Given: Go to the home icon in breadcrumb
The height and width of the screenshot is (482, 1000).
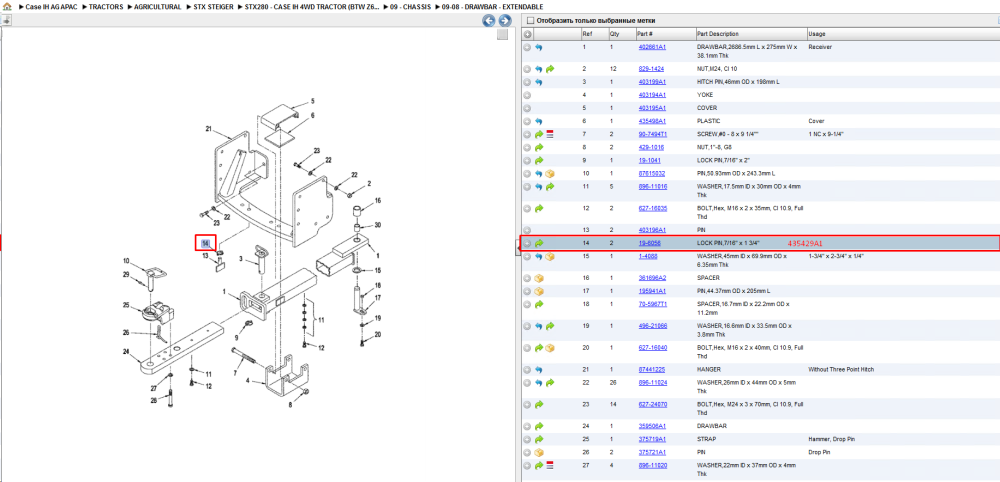Looking at the screenshot, I should [x=7, y=6].
